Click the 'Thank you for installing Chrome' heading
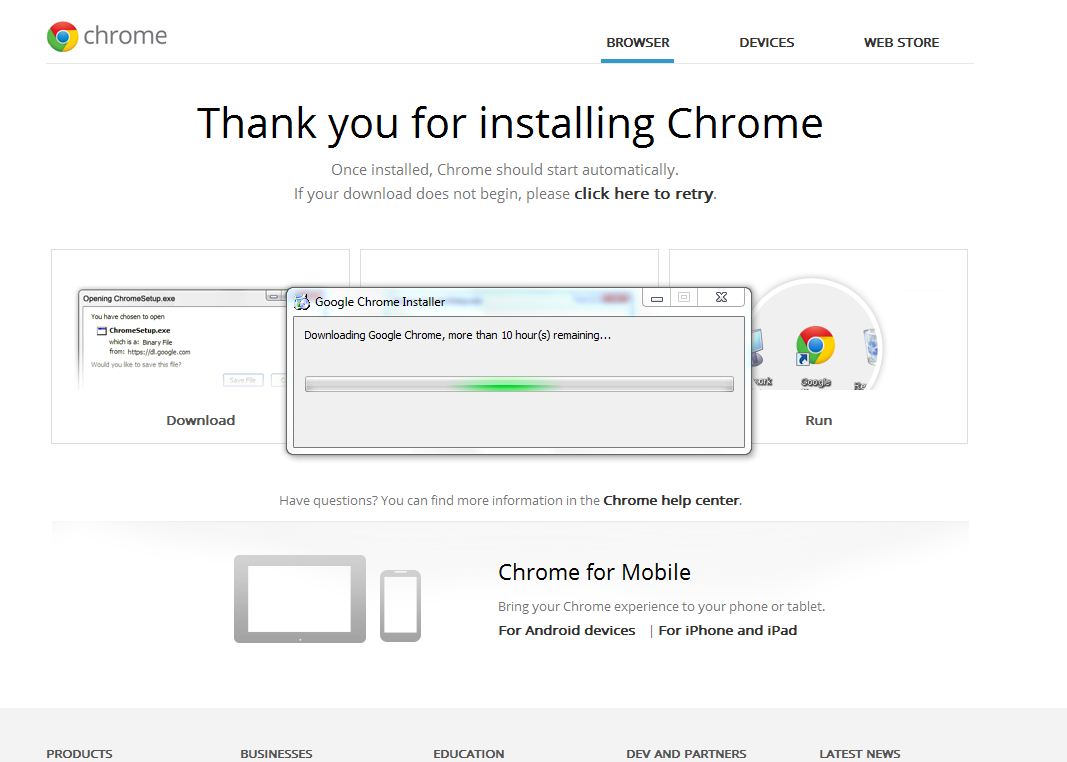 tap(510, 125)
